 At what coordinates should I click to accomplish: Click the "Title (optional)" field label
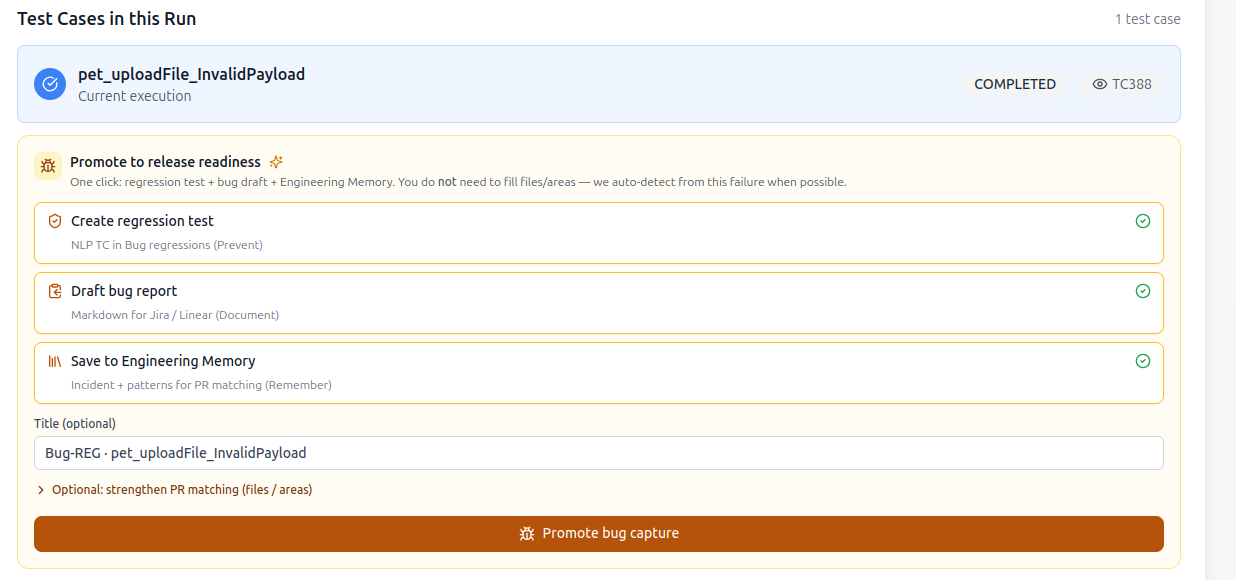(x=75, y=423)
